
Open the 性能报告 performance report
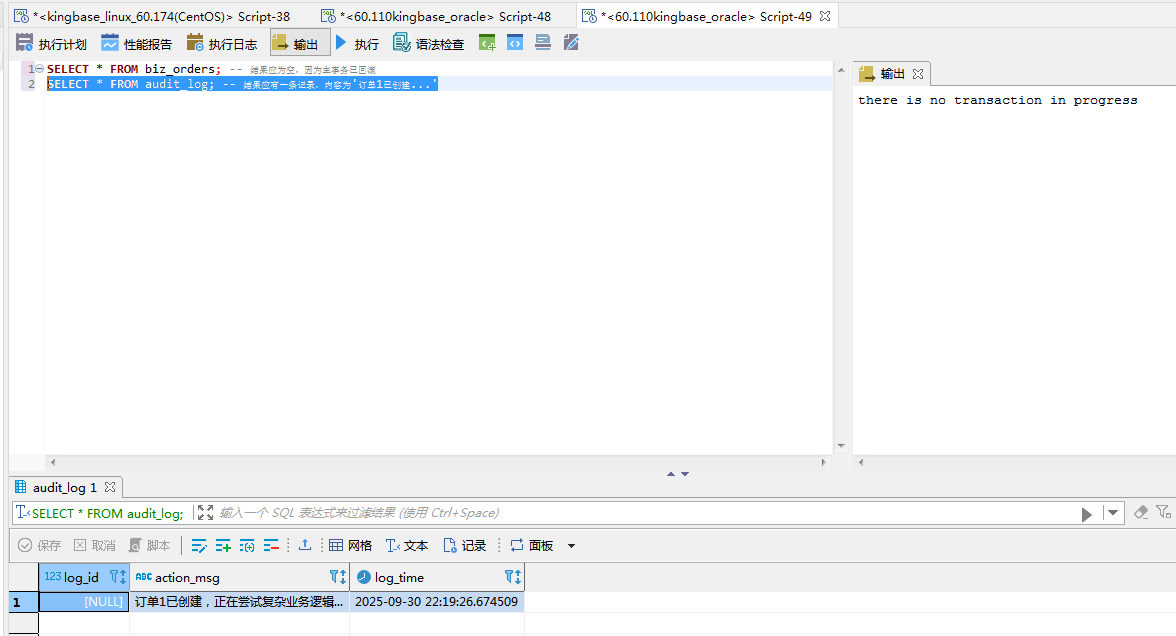click(x=136, y=44)
